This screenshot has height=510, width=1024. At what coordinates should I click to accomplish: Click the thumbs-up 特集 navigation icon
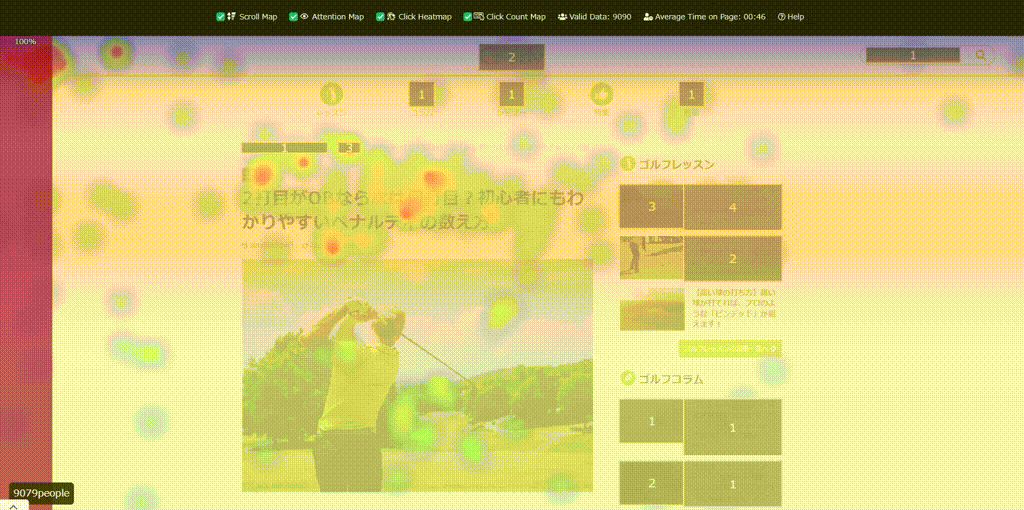coord(601,95)
